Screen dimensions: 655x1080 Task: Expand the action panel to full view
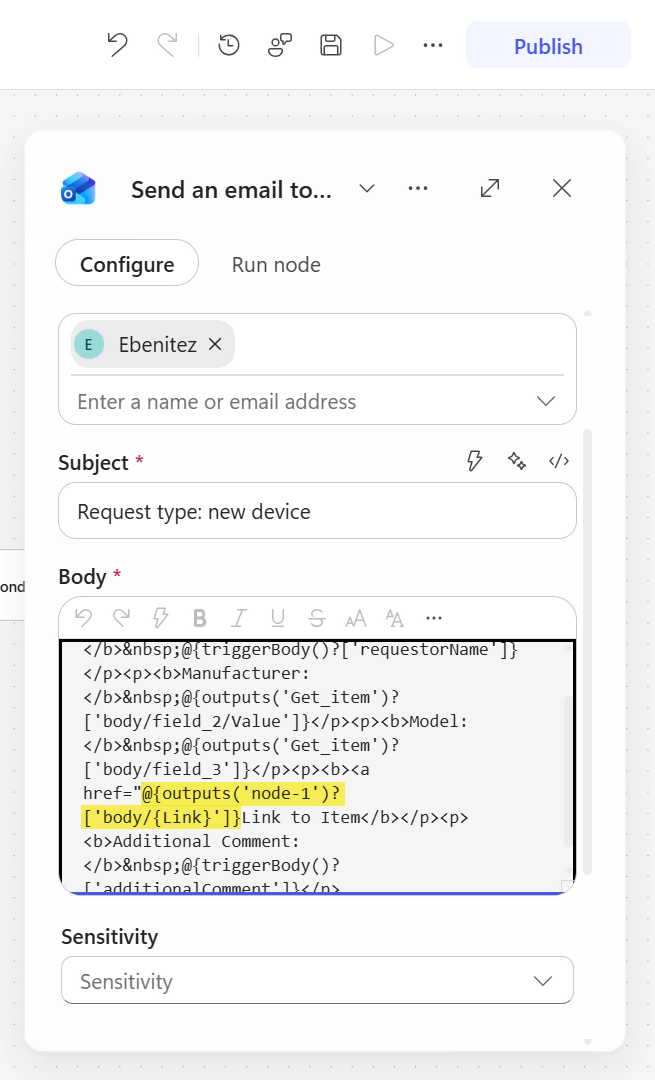(x=490, y=188)
